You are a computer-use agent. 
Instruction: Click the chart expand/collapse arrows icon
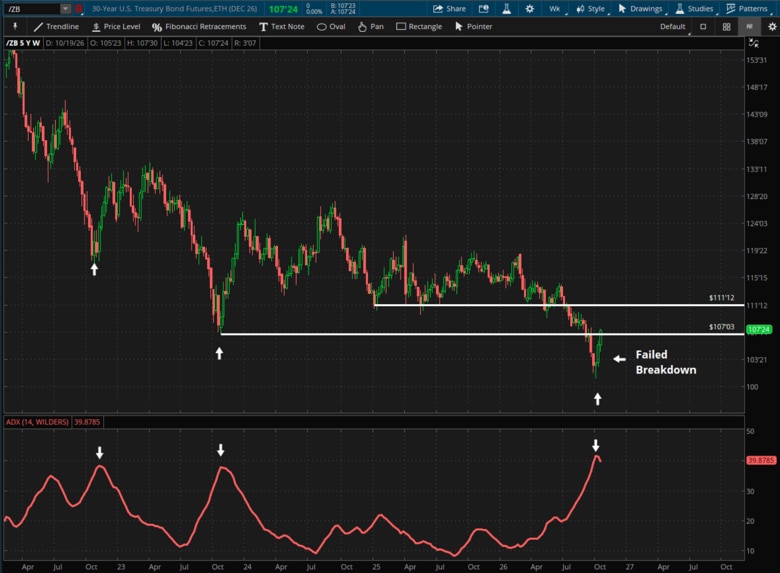point(754,43)
